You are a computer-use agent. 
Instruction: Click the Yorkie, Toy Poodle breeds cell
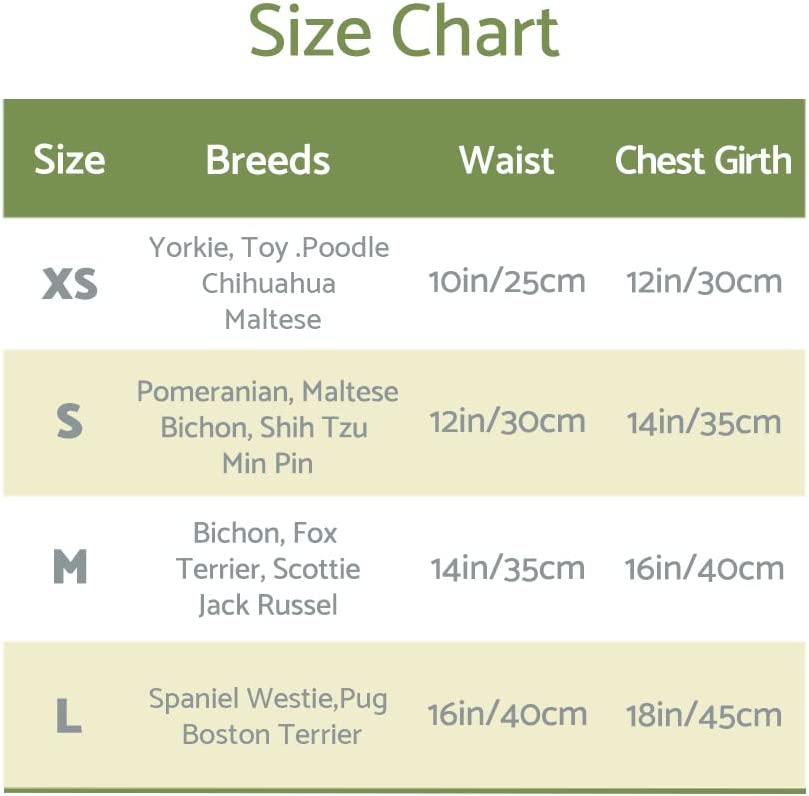[269, 283]
